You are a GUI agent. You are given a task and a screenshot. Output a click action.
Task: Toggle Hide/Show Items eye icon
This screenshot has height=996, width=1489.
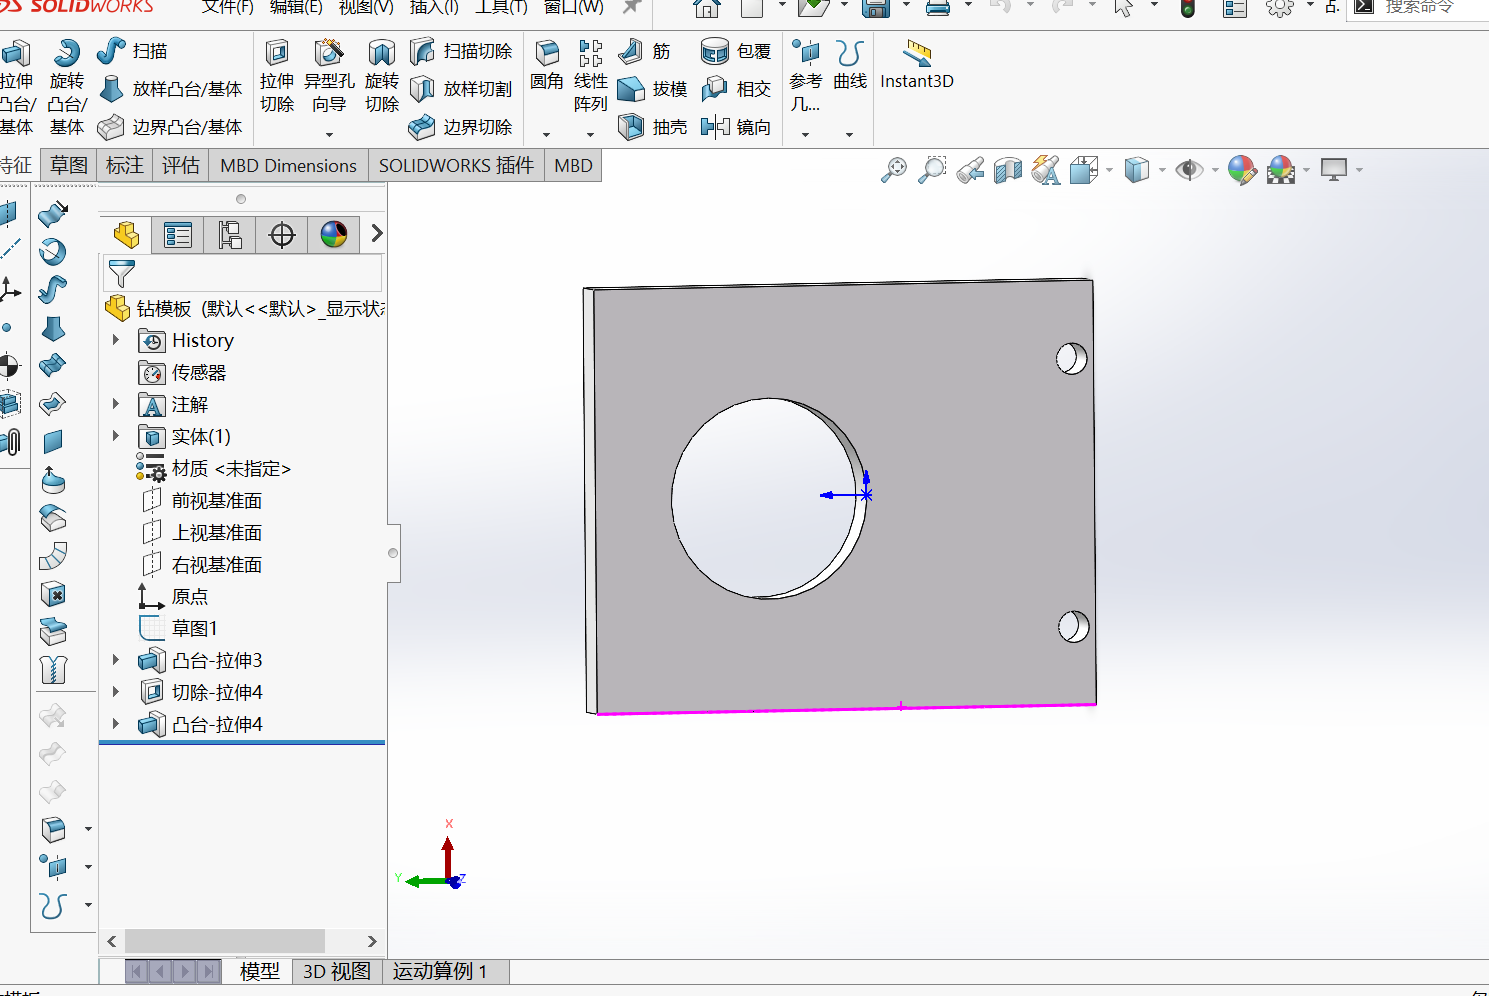pyautogui.click(x=1189, y=170)
